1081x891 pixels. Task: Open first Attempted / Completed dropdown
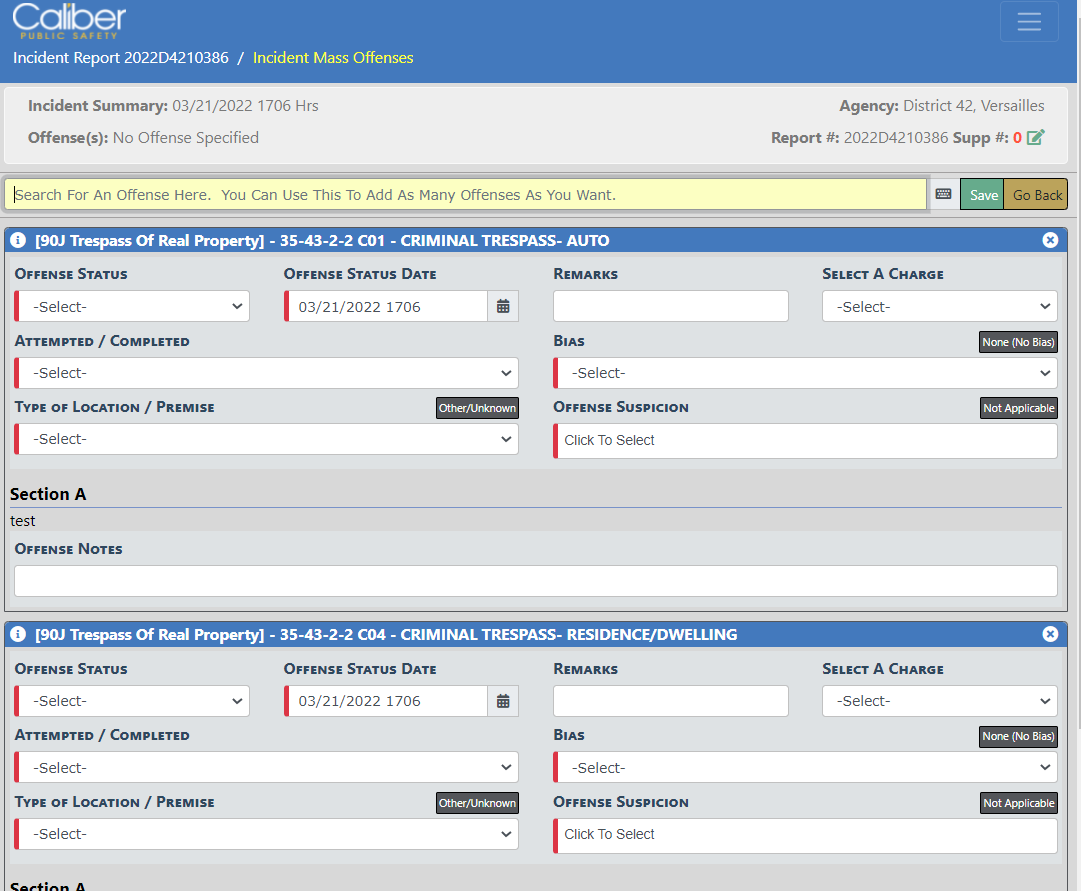pos(267,373)
